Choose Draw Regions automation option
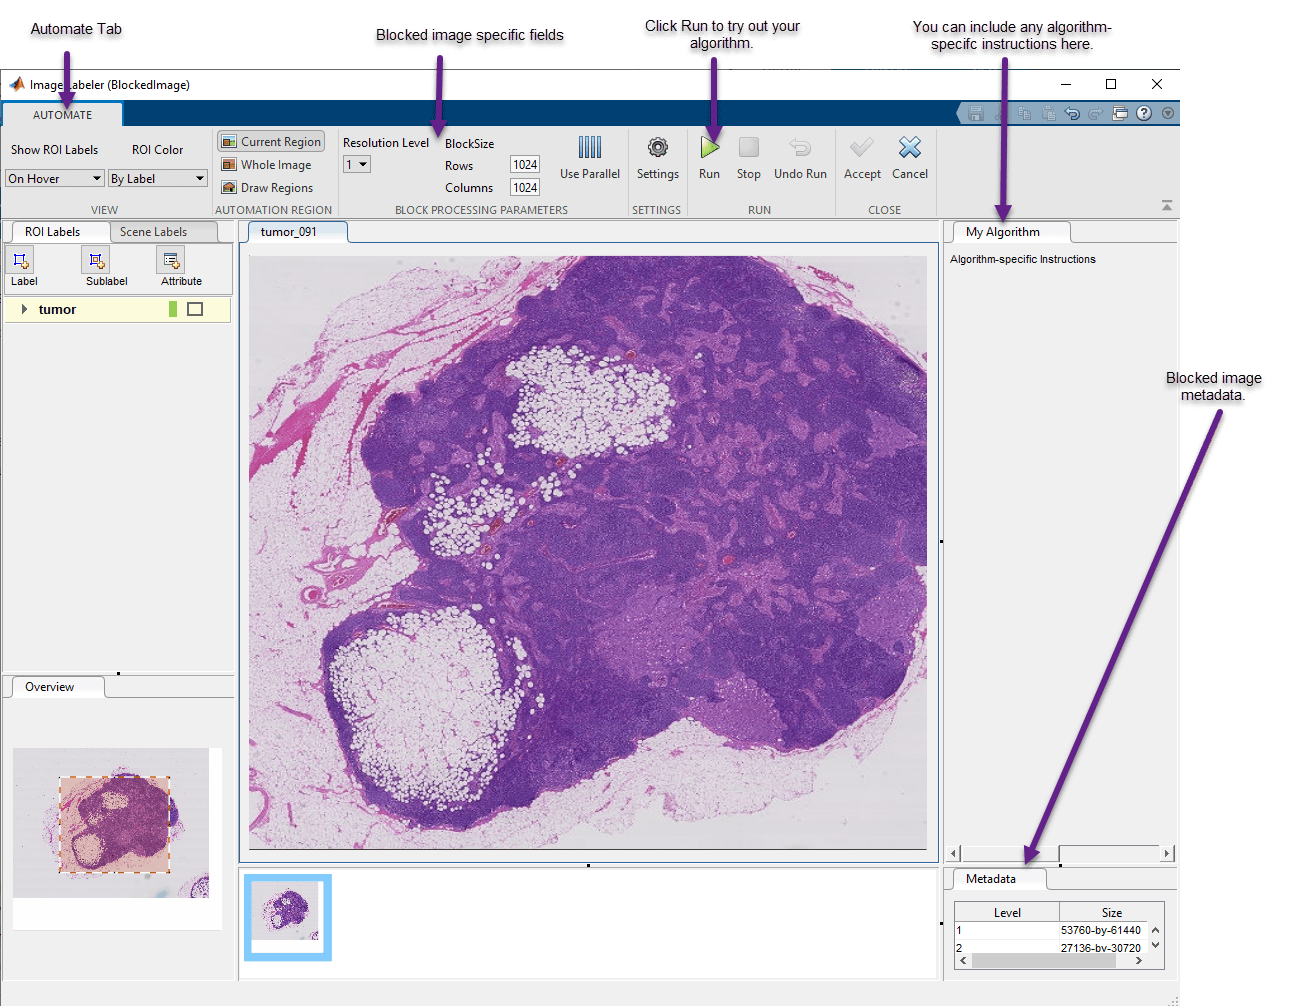Image resolution: width=1293 pixels, height=1006 pixels. click(x=267, y=188)
